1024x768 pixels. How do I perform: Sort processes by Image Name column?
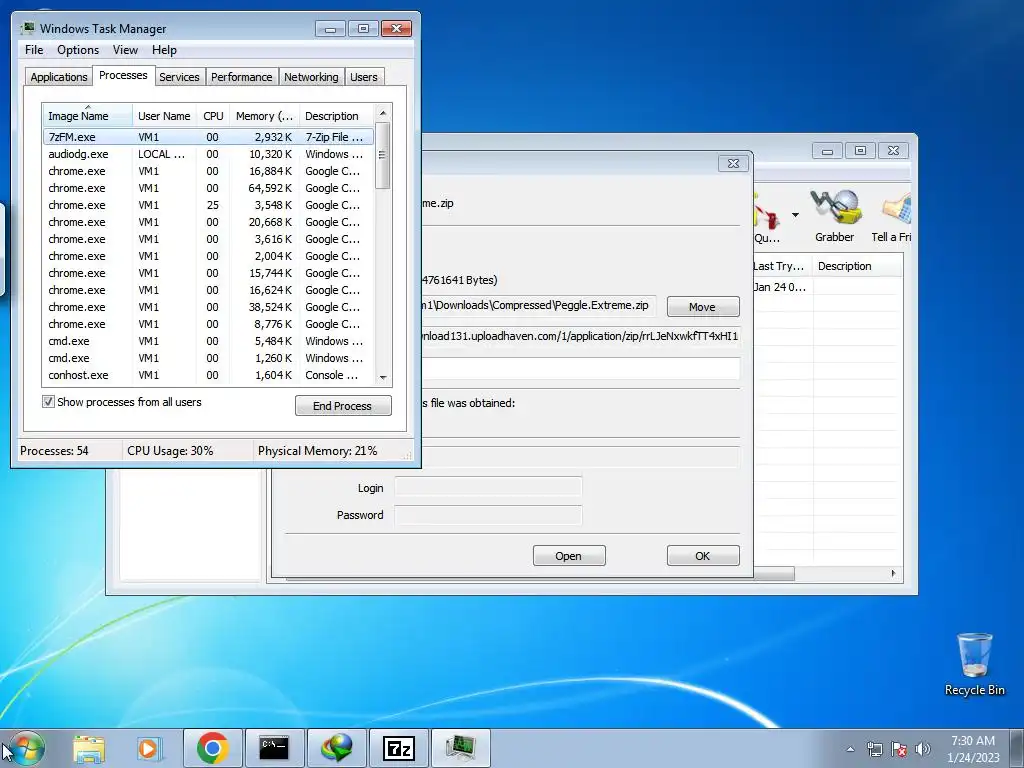click(88, 116)
